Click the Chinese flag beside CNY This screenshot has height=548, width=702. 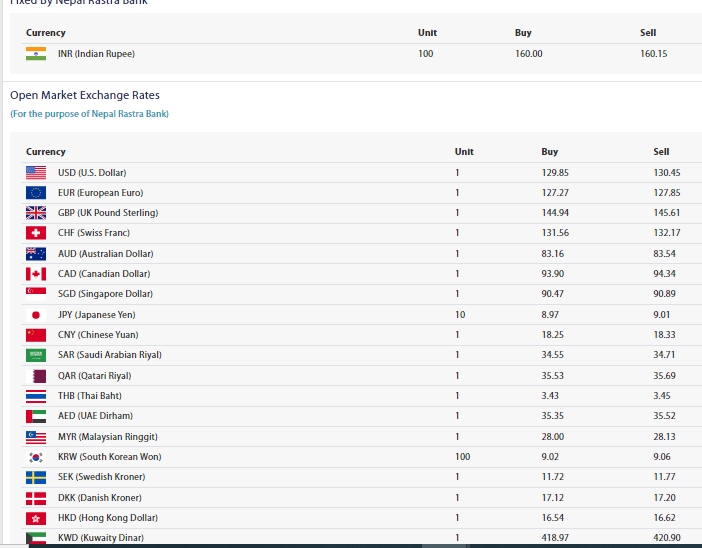click(x=36, y=335)
